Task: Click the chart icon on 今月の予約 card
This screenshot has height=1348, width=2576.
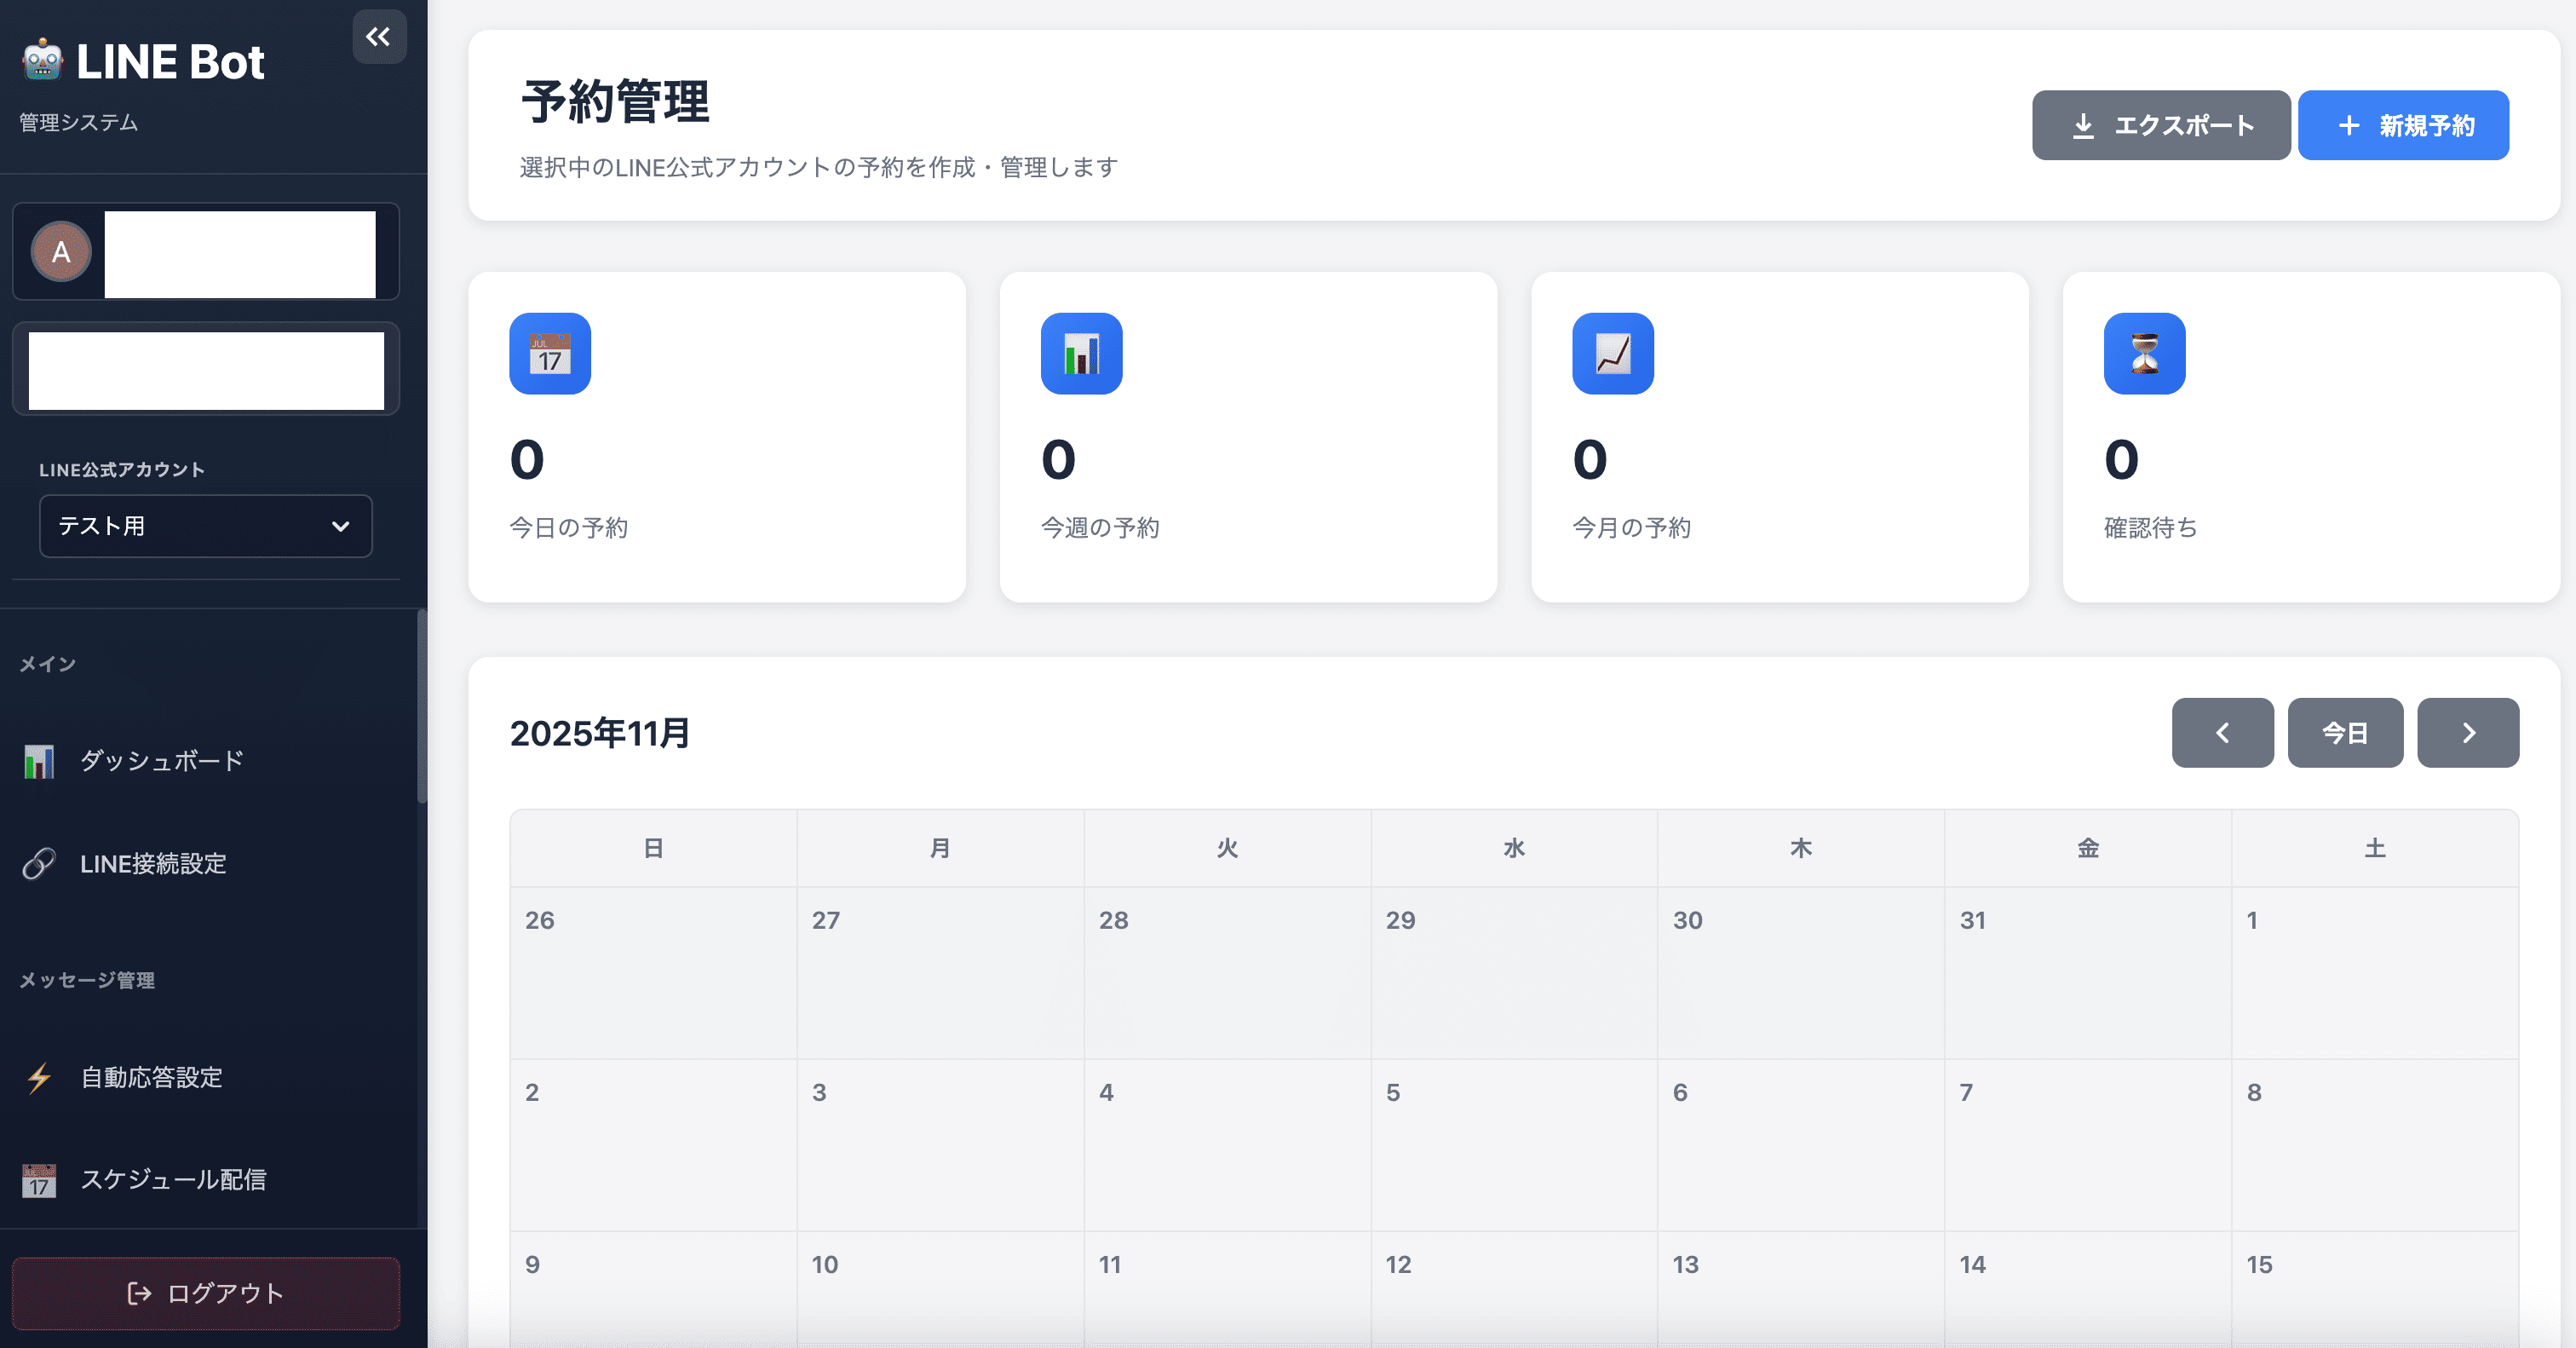Action: pos(1613,354)
